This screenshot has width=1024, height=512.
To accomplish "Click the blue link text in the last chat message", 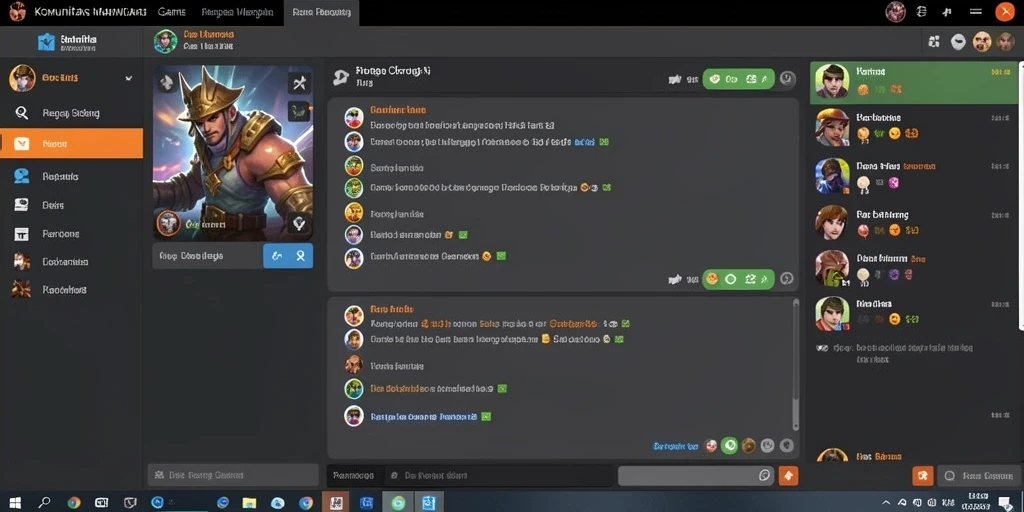I will pos(424,416).
